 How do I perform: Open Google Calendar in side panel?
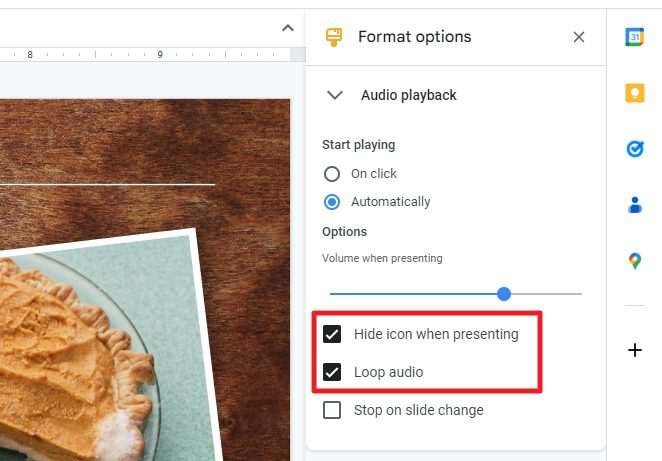click(635, 37)
